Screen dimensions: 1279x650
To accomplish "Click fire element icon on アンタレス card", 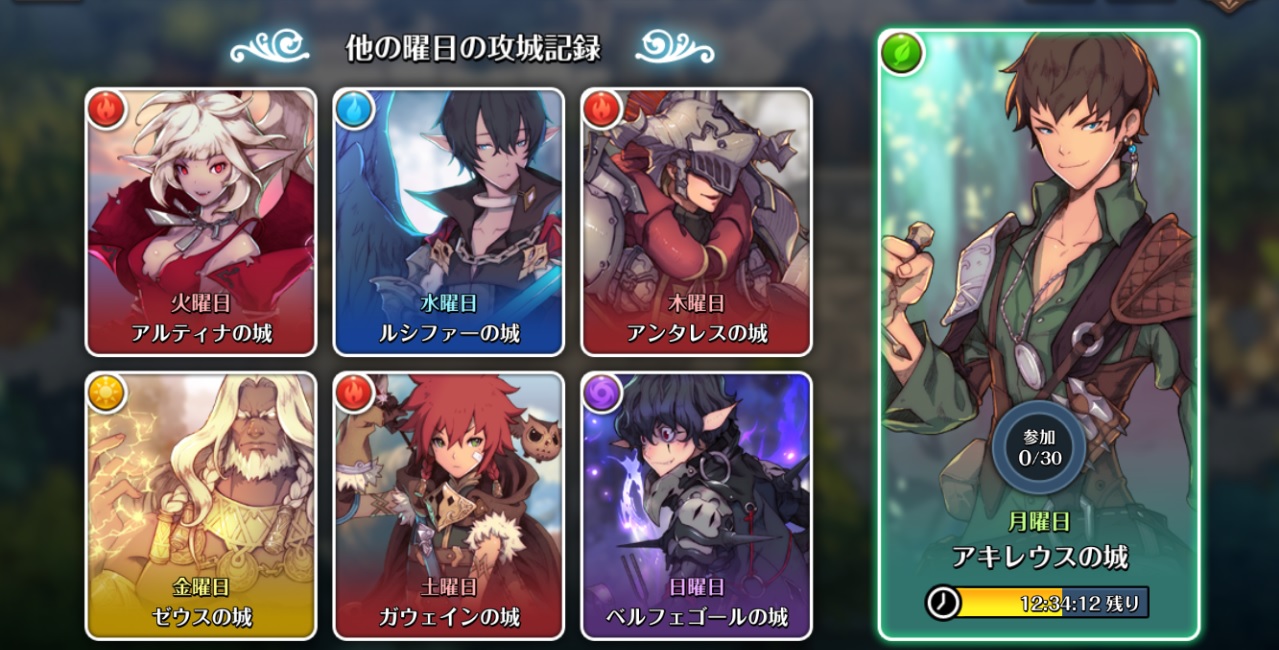I will (x=602, y=109).
